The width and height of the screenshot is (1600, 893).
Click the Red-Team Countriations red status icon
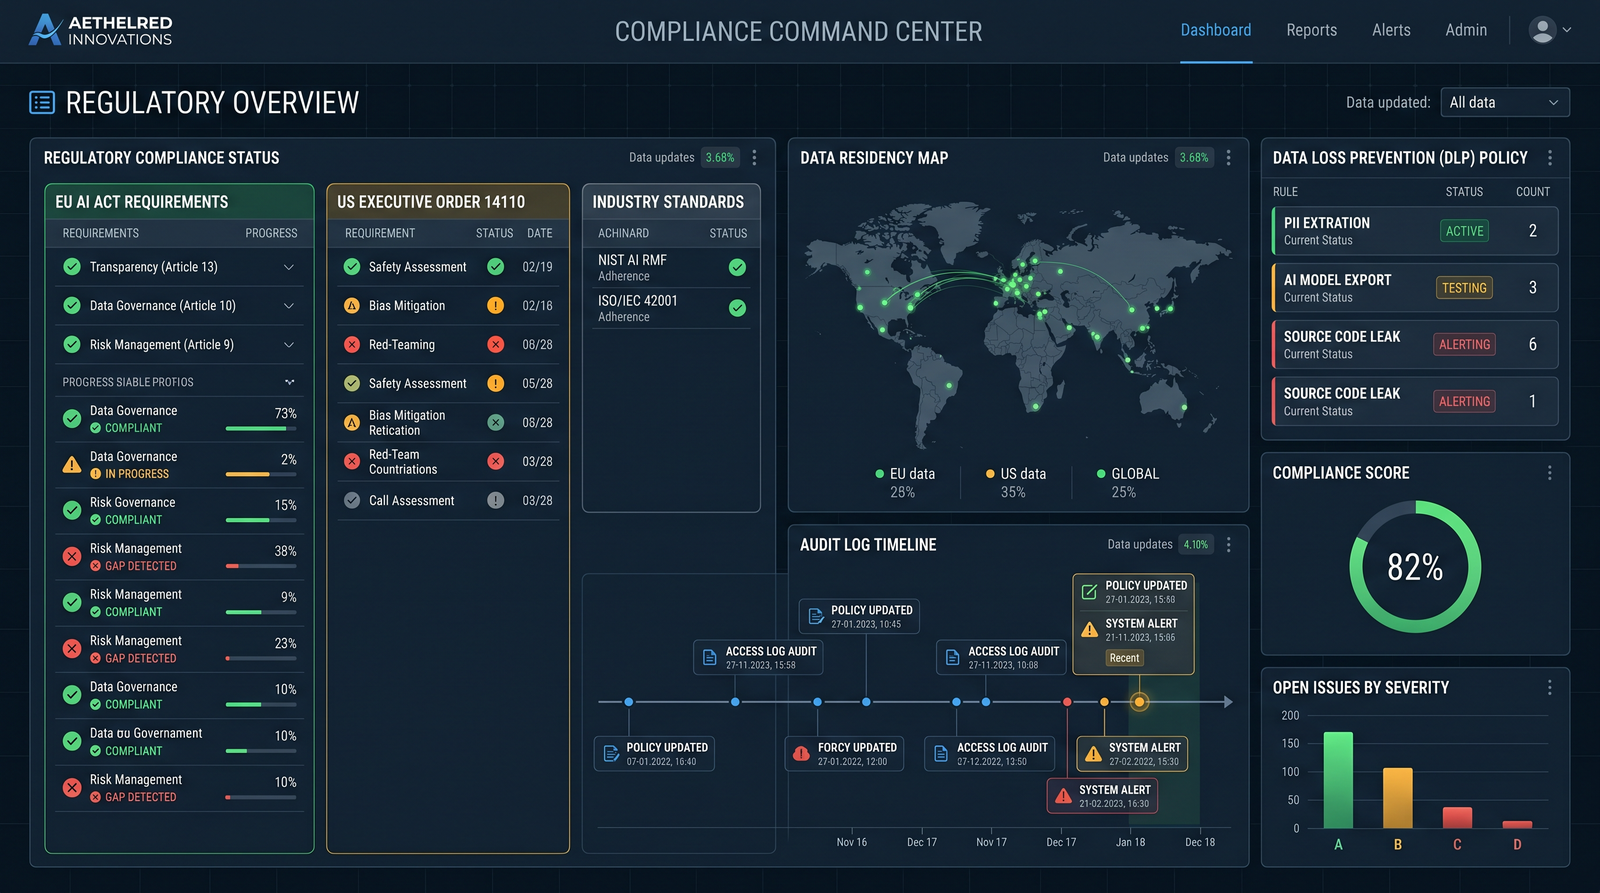click(x=495, y=462)
